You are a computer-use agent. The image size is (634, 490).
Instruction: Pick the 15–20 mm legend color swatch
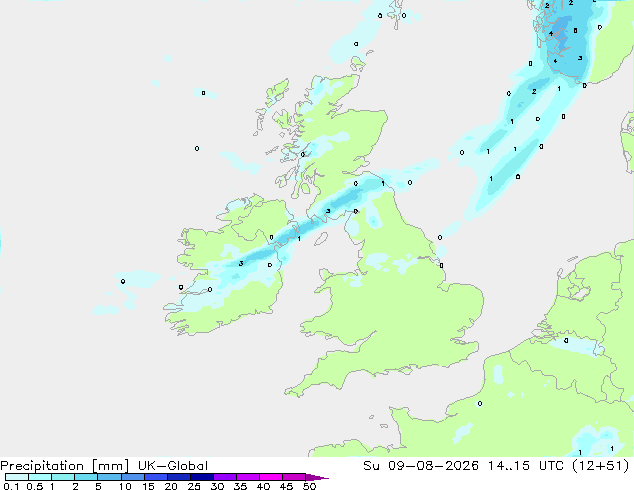click(x=155, y=477)
